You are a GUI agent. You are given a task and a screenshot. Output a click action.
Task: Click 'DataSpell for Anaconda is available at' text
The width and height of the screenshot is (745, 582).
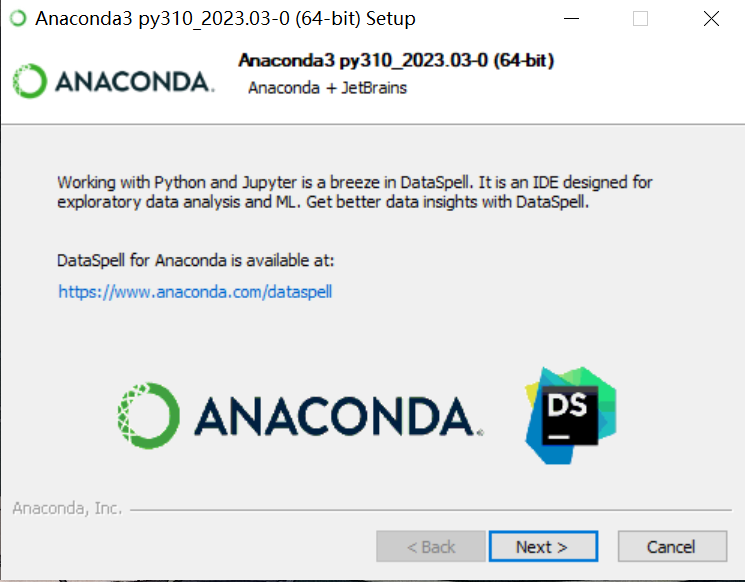click(x=195, y=260)
